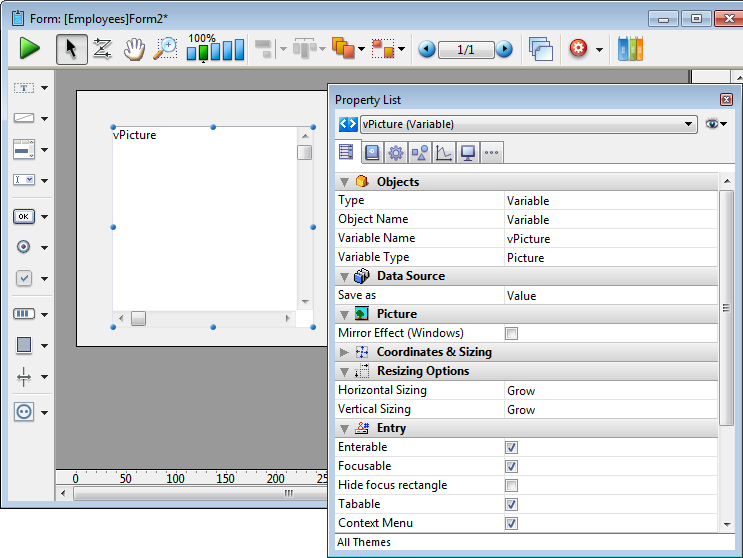
Task: Uncheck the Enterable checkbox
Action: [512, 447]
